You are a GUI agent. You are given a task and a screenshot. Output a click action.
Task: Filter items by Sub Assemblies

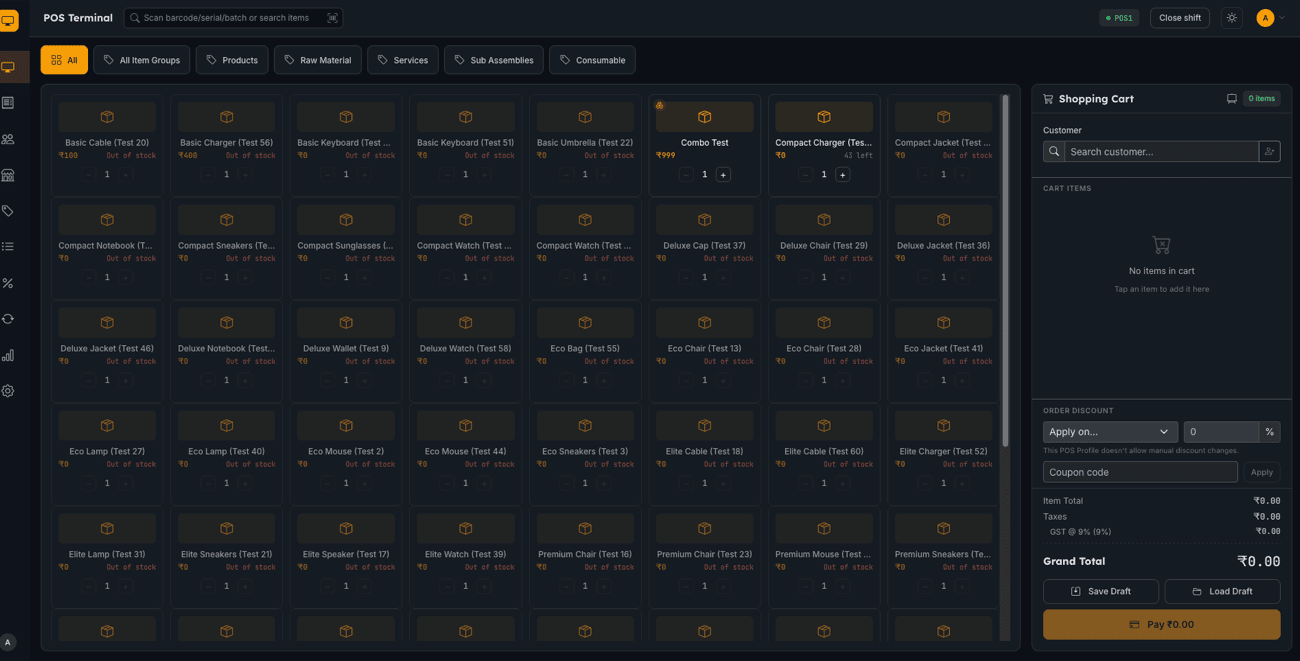pos(494,60)
